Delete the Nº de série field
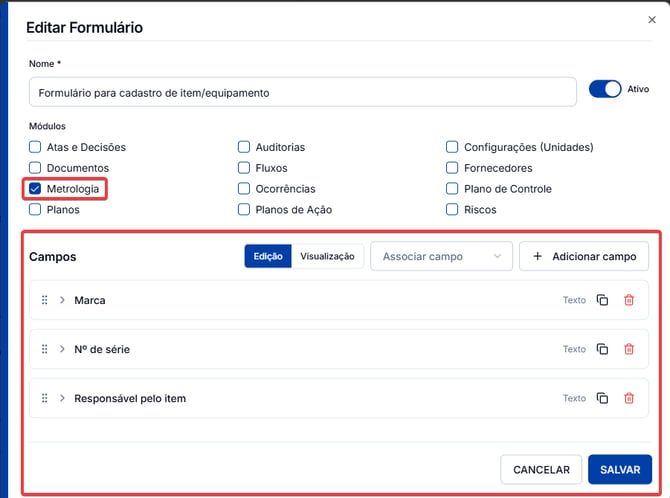Image resolution: width=670 pixels, height=498 pixels. point(629,349)
